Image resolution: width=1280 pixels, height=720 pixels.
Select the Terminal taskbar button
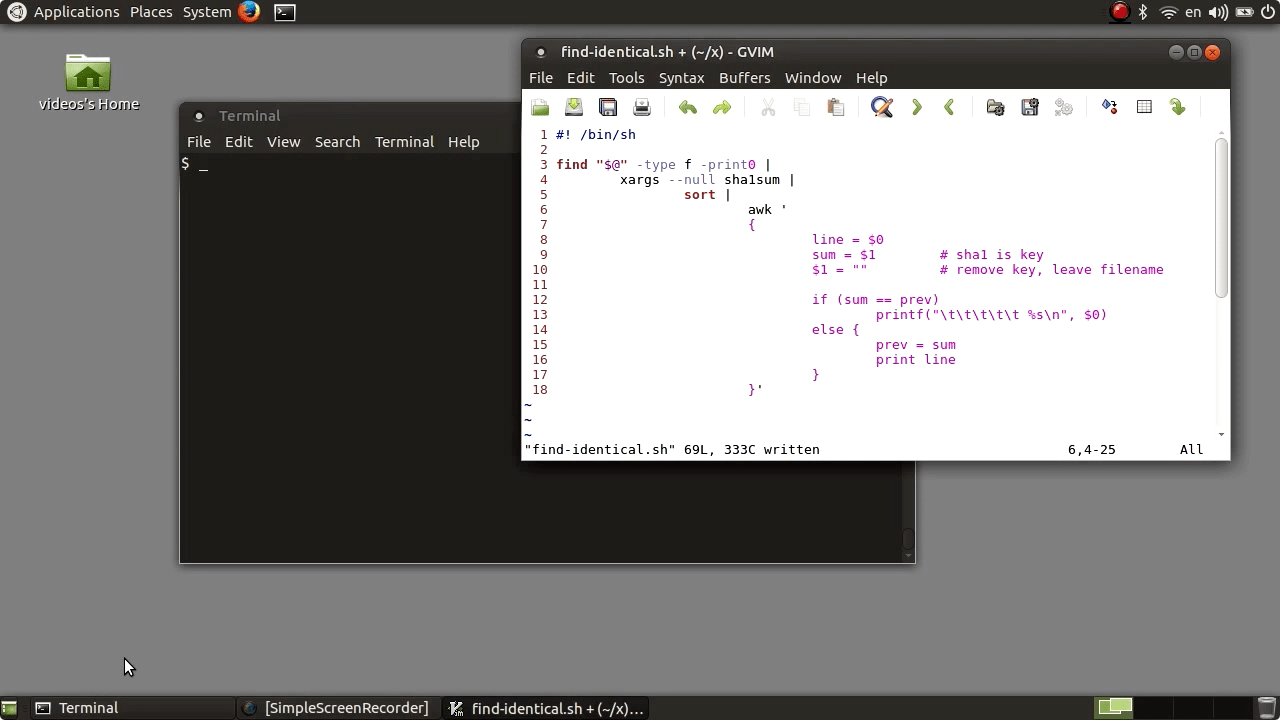pos(87,708)
